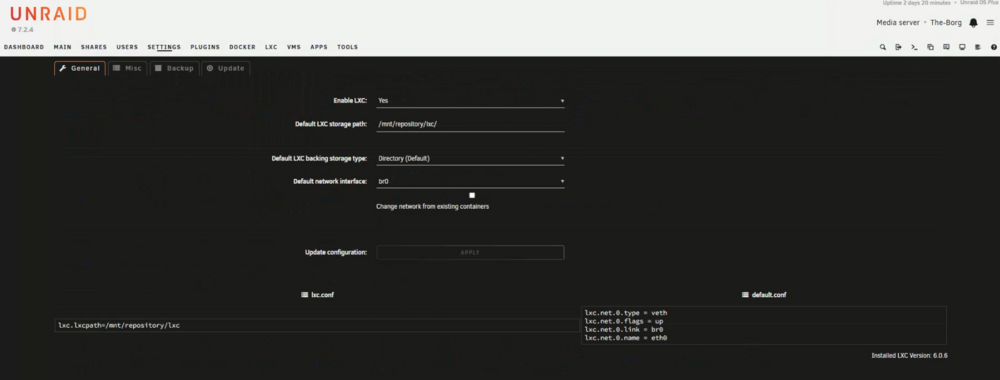Click the uptime text
The height and width of the screenshot is (380, 1000).
(x=916, y=3)
